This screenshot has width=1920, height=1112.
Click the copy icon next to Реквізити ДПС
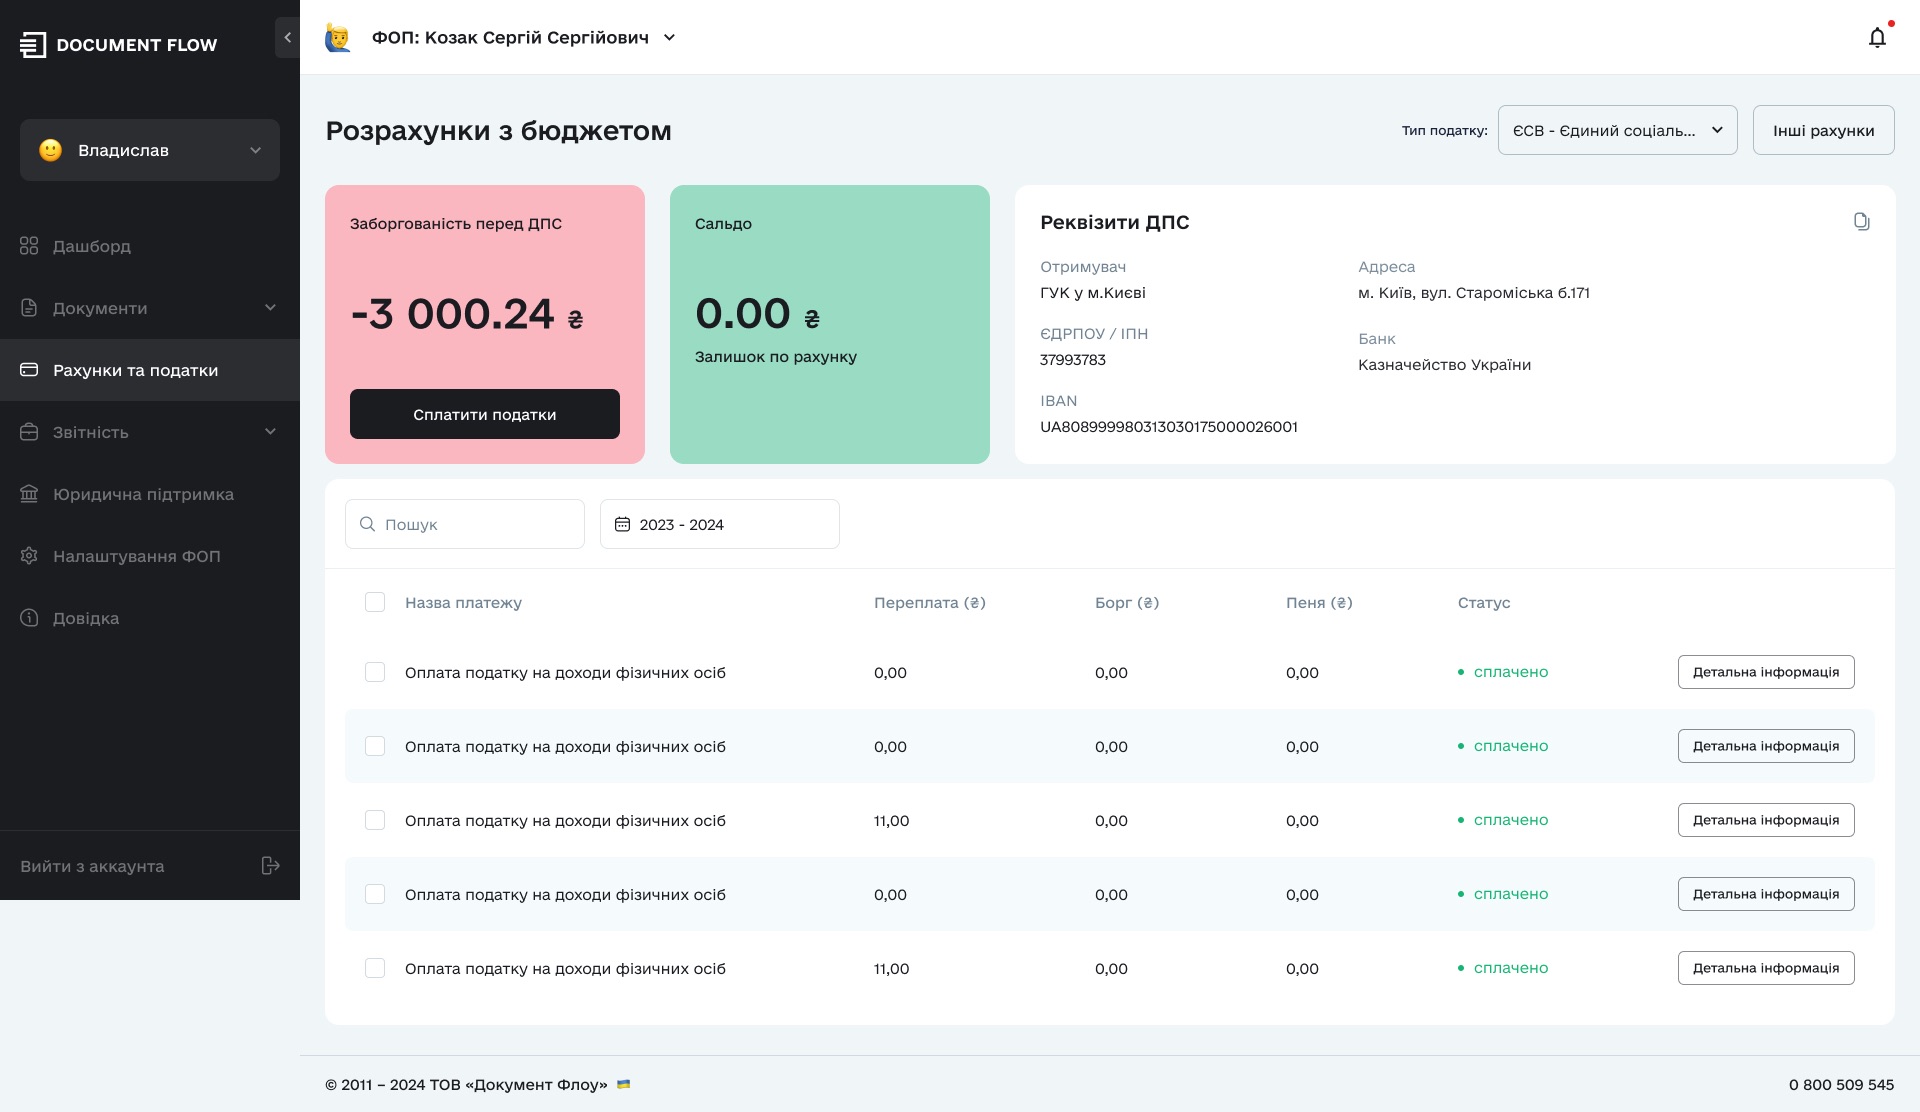click(x=1862, y=221)
